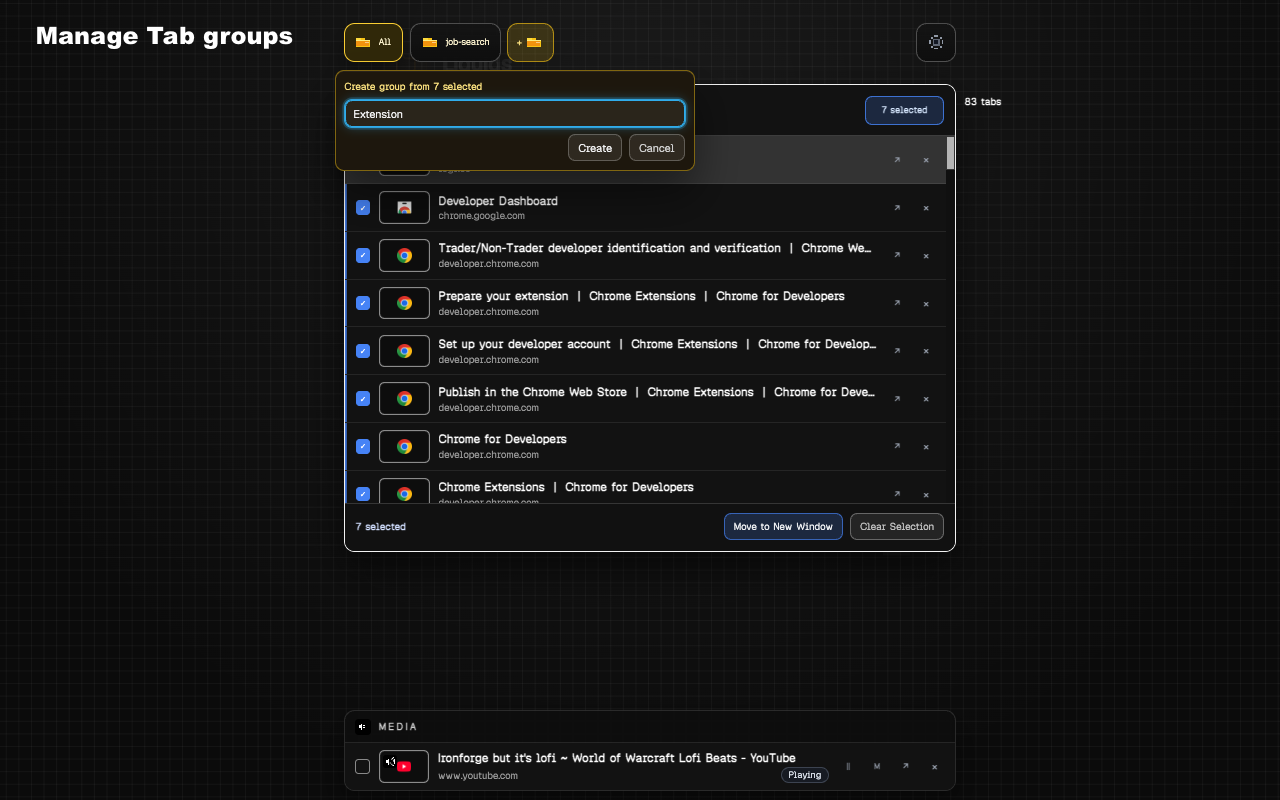The height and width of the screenshot is (800, 1280).
Task: Open Developer Dashboard tab via its arrow icon
Action: coord(896,208)
